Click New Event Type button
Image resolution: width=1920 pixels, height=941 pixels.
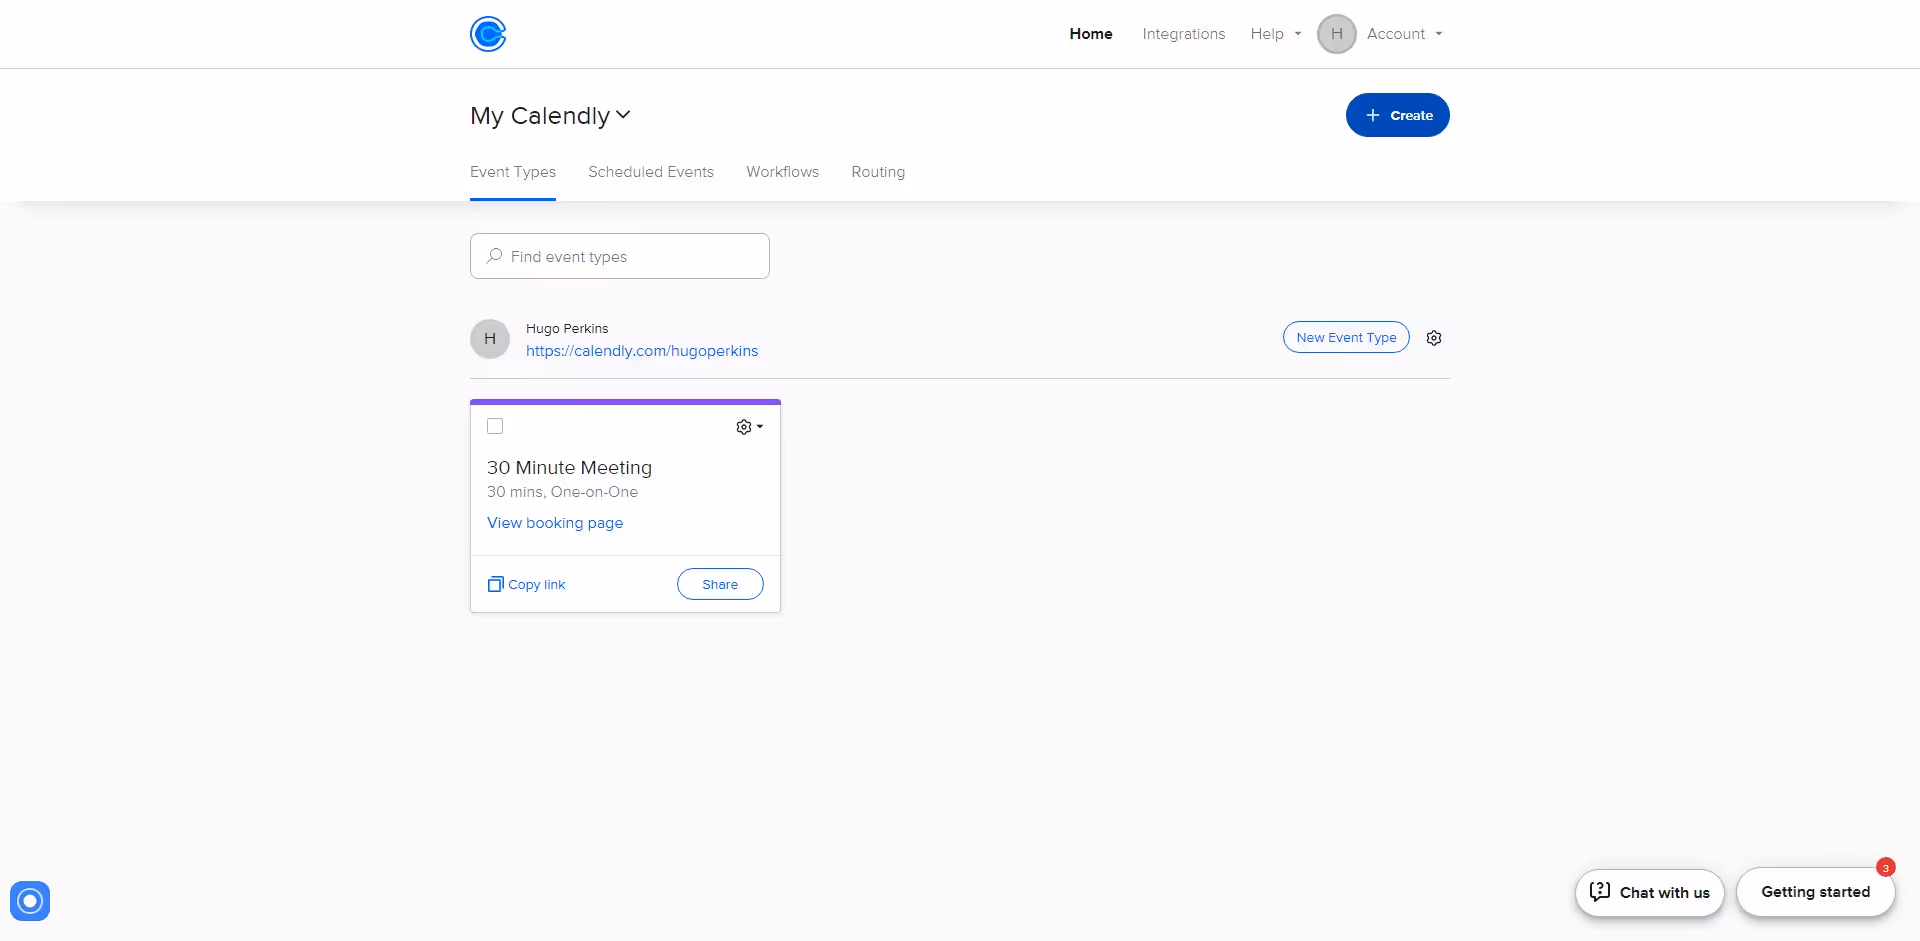(1346, 338)
